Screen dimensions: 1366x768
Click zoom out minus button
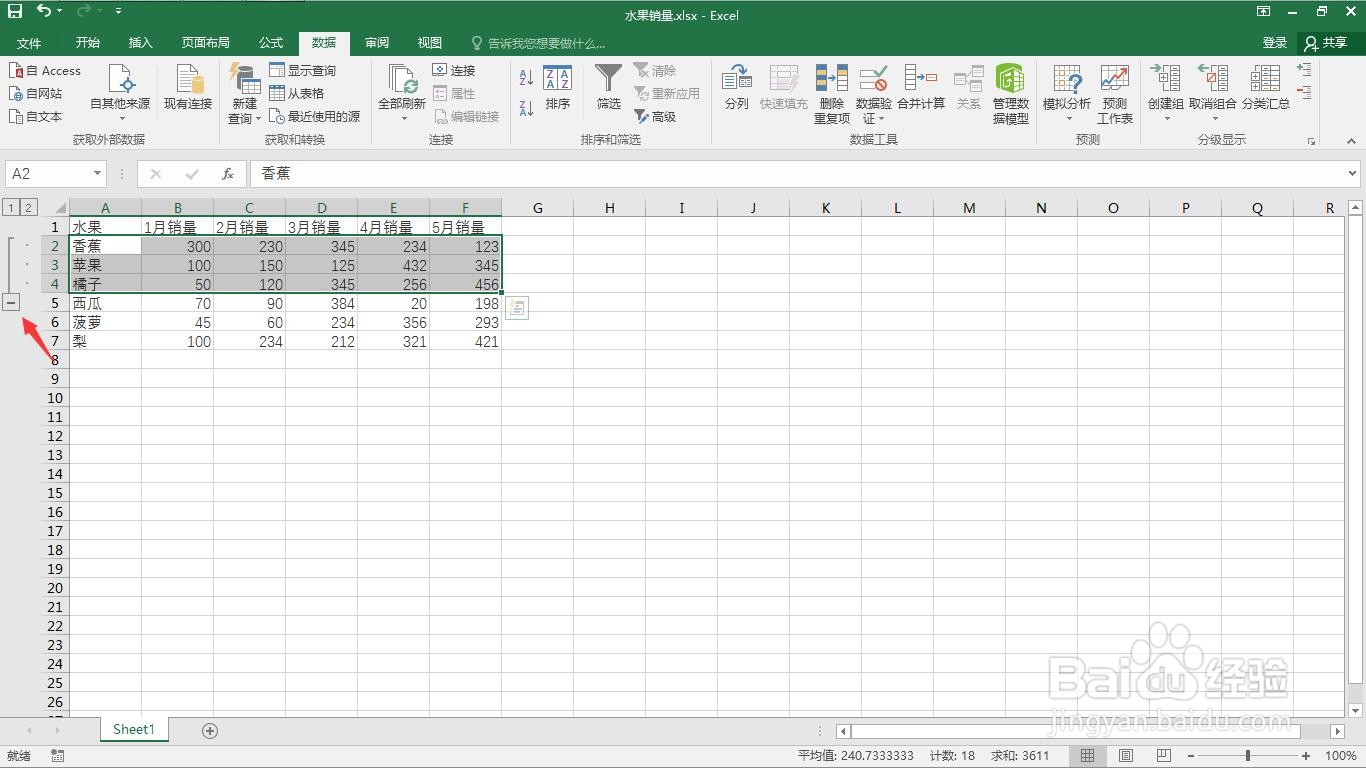1190,756
